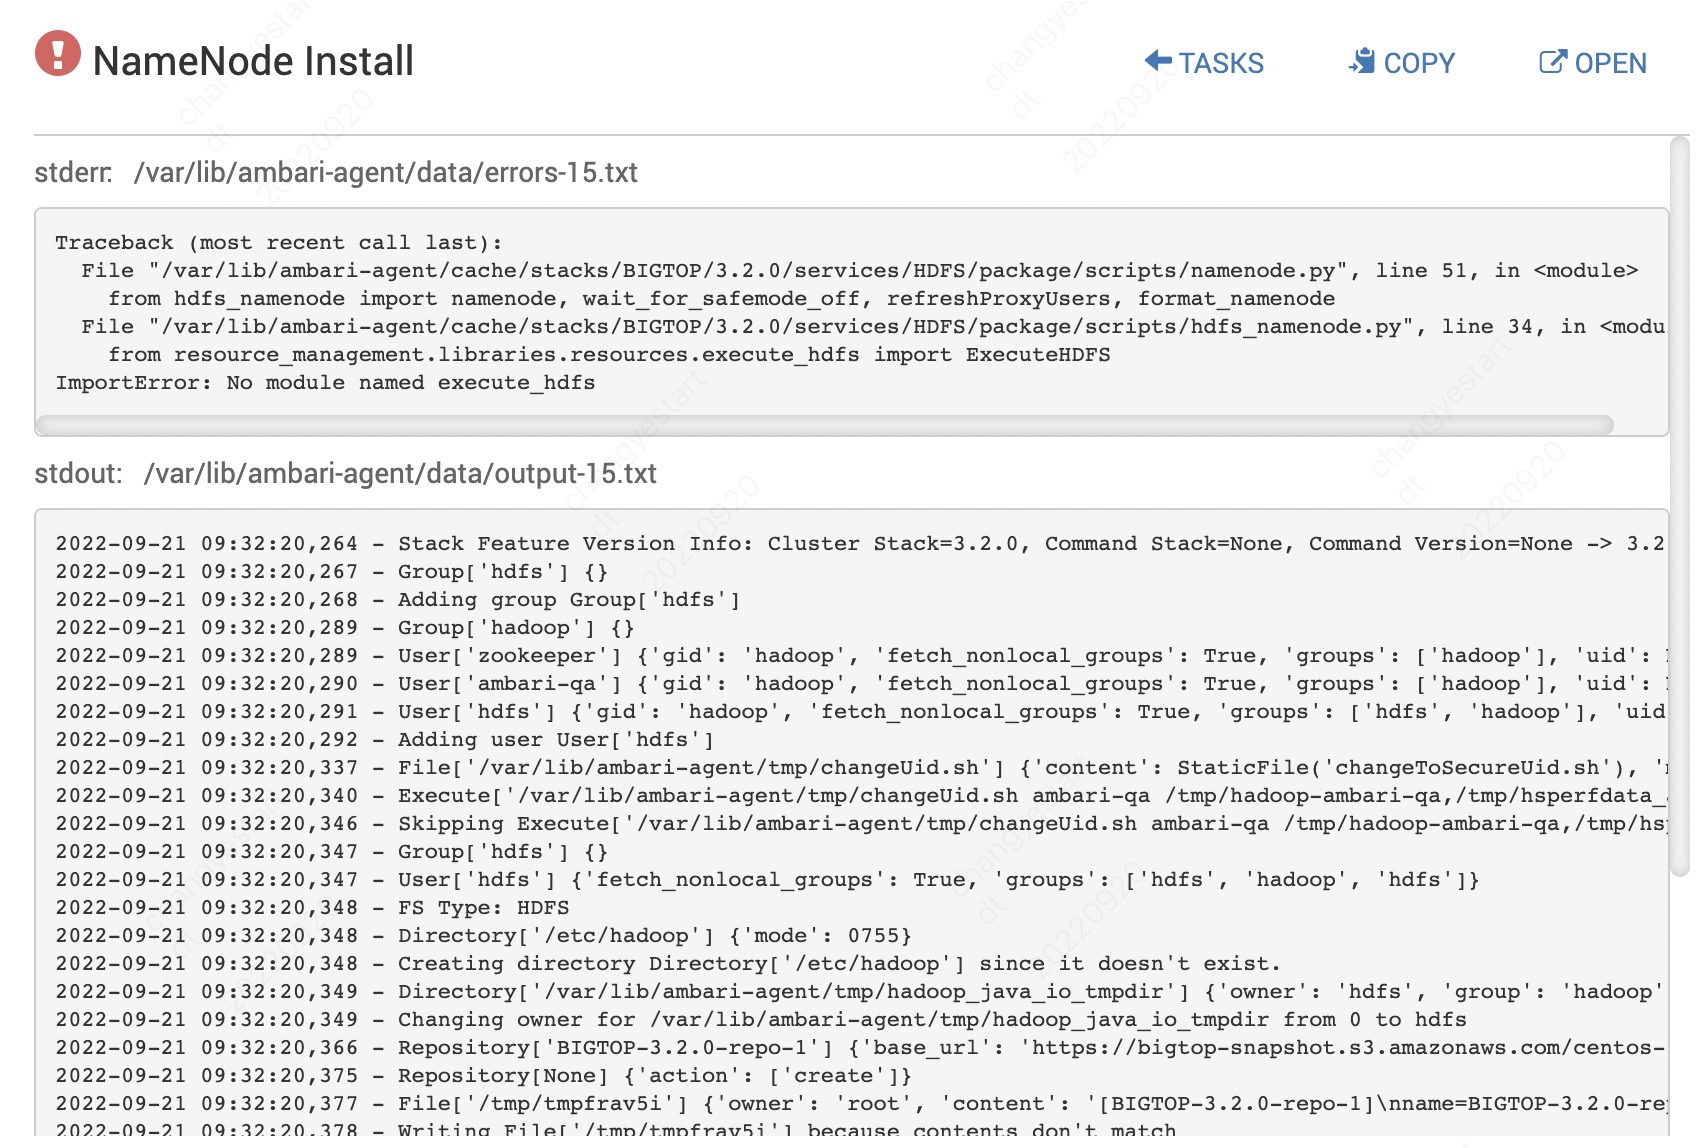Click the vertical scrollbar on the right

(x=1680, y=507)
